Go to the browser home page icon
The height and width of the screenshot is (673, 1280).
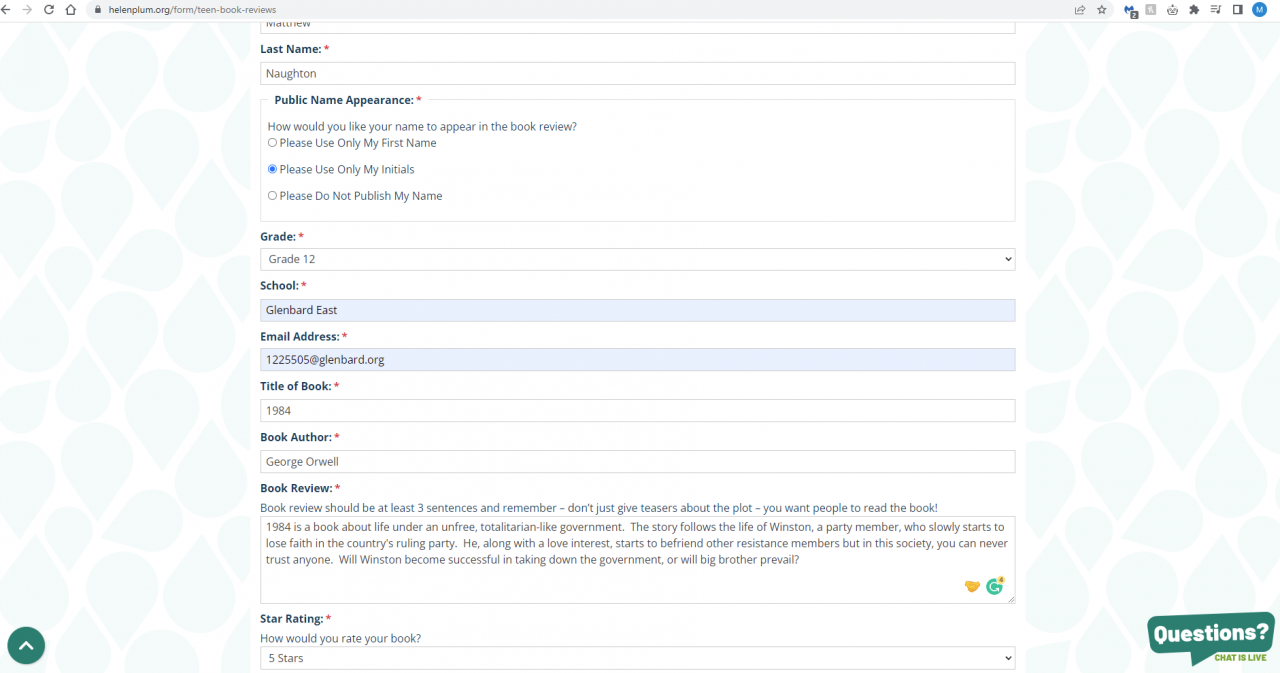point(70,9)
